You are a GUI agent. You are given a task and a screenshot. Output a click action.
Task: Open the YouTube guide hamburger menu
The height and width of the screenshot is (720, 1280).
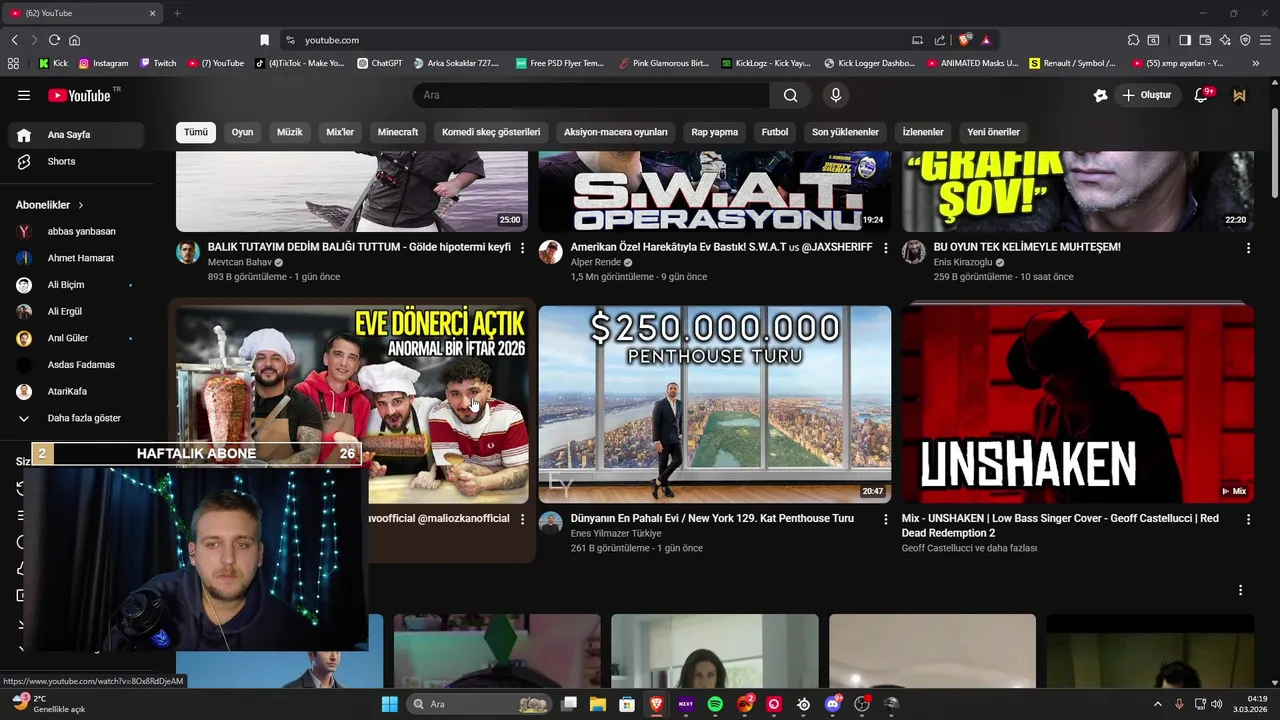pyautogui.click(x=24, y=95)
